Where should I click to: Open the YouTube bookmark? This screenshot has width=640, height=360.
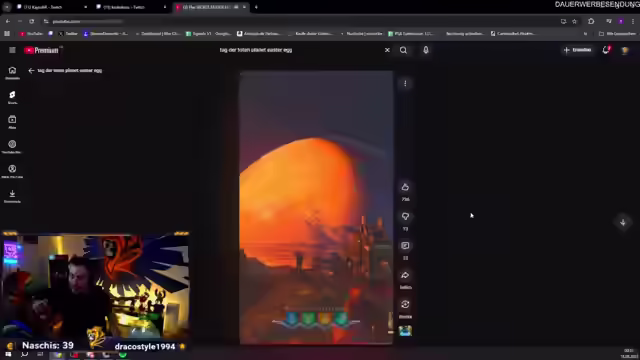click(31, 33)
